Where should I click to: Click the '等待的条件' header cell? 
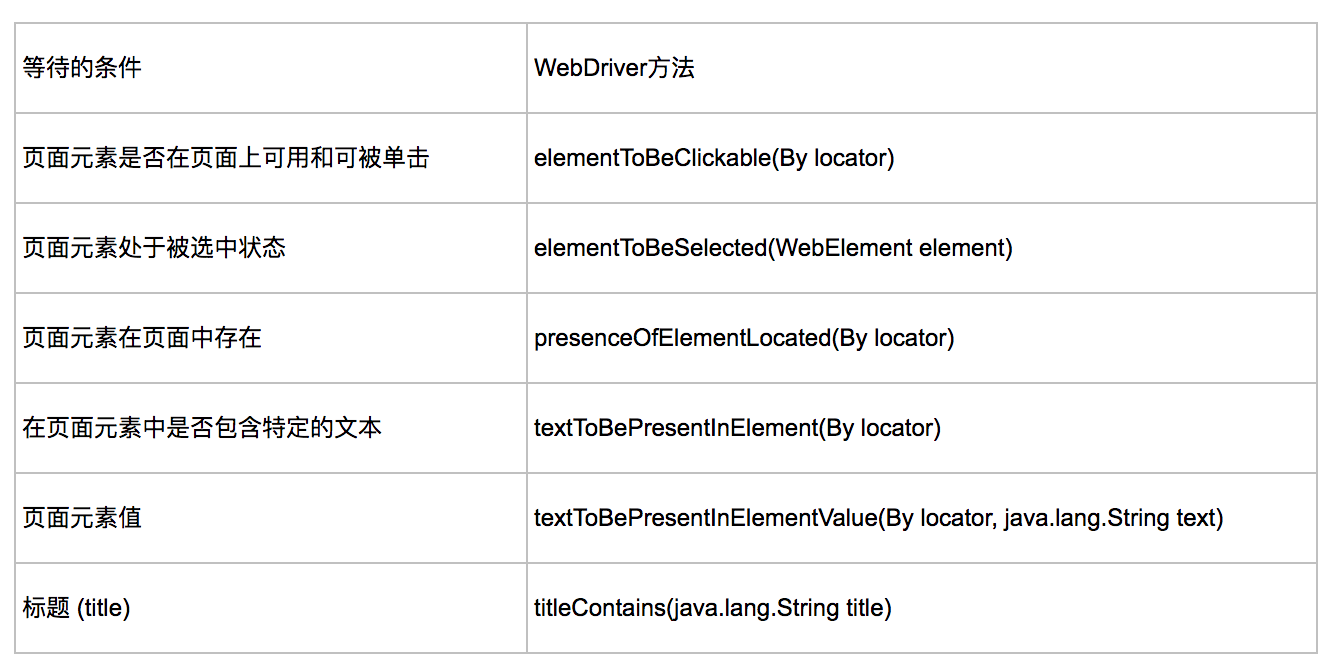(271, 68)
